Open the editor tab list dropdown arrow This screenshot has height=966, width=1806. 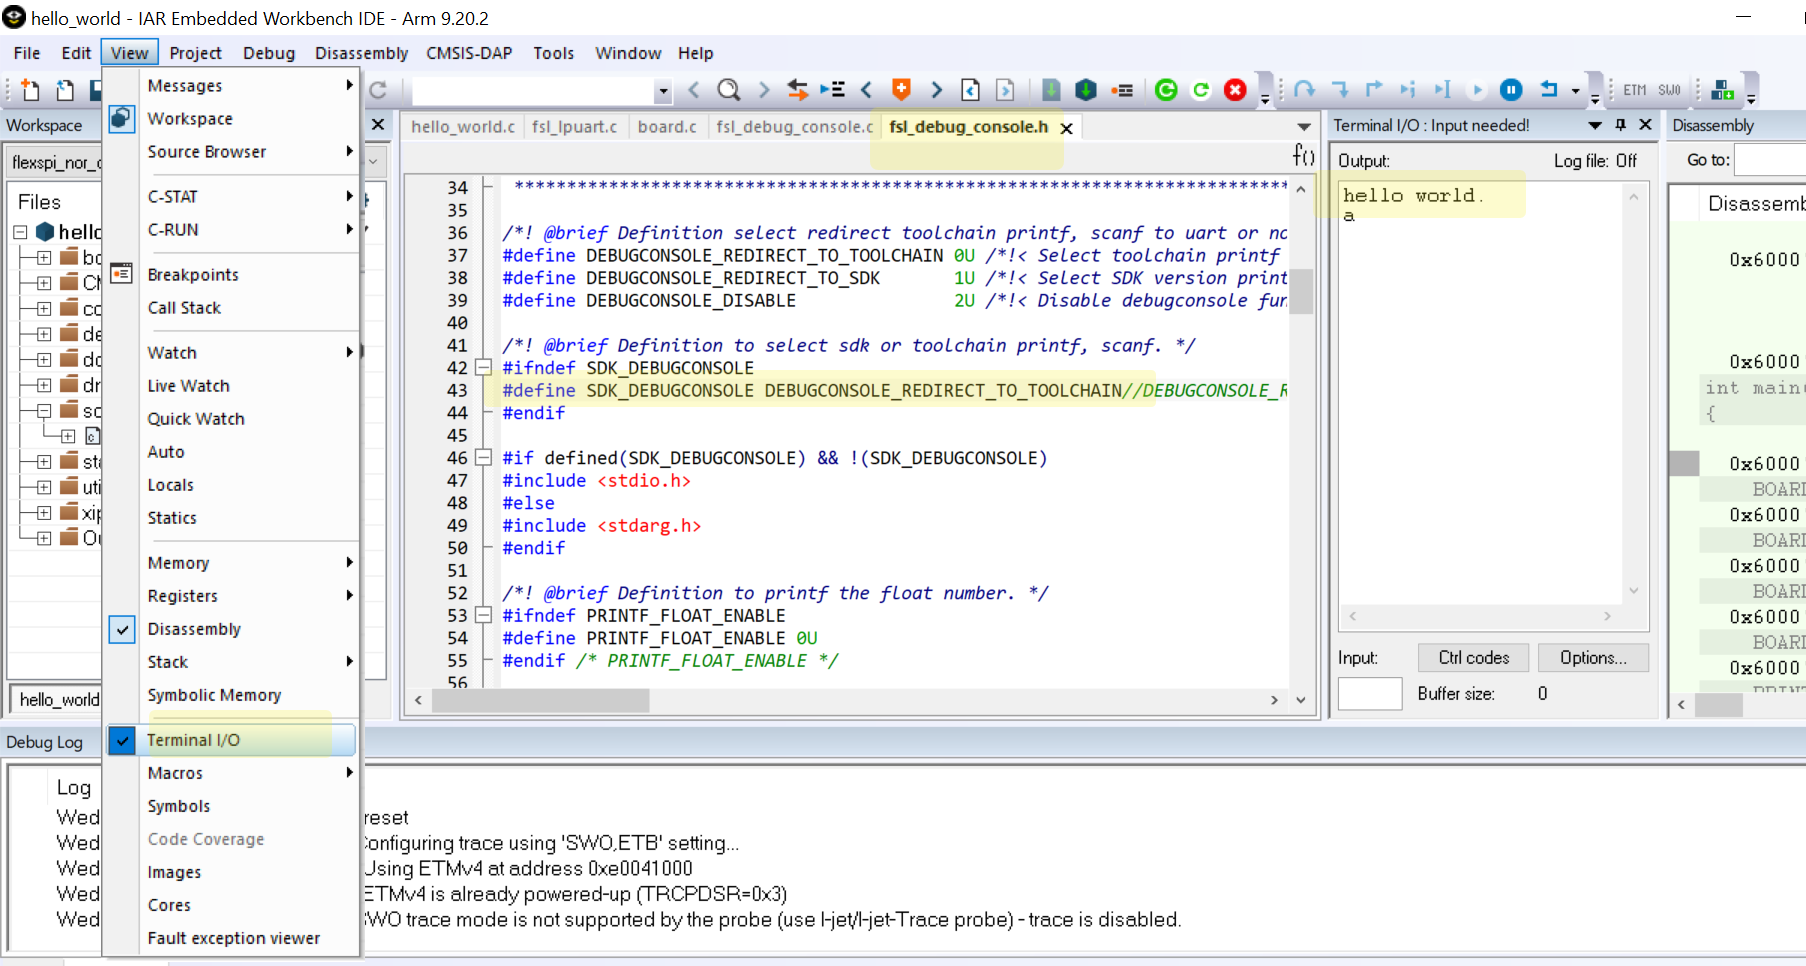tap(1304, 127)
